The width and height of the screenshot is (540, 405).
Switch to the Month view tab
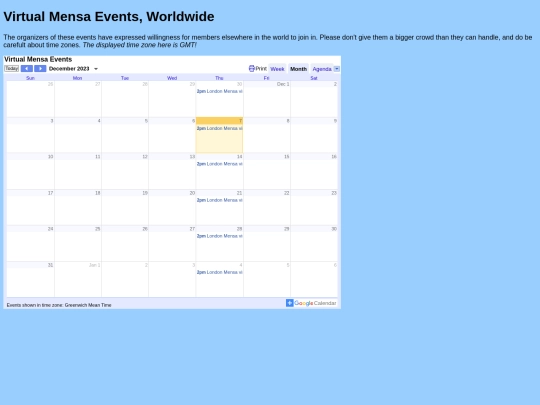pos(298,69)
